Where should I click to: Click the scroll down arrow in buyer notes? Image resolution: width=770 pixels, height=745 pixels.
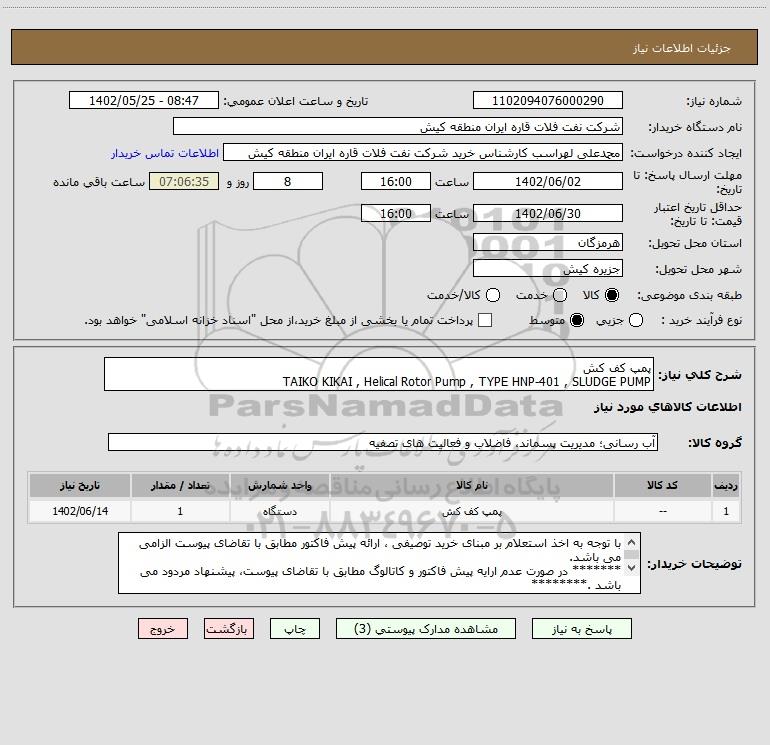coord(632,568)
